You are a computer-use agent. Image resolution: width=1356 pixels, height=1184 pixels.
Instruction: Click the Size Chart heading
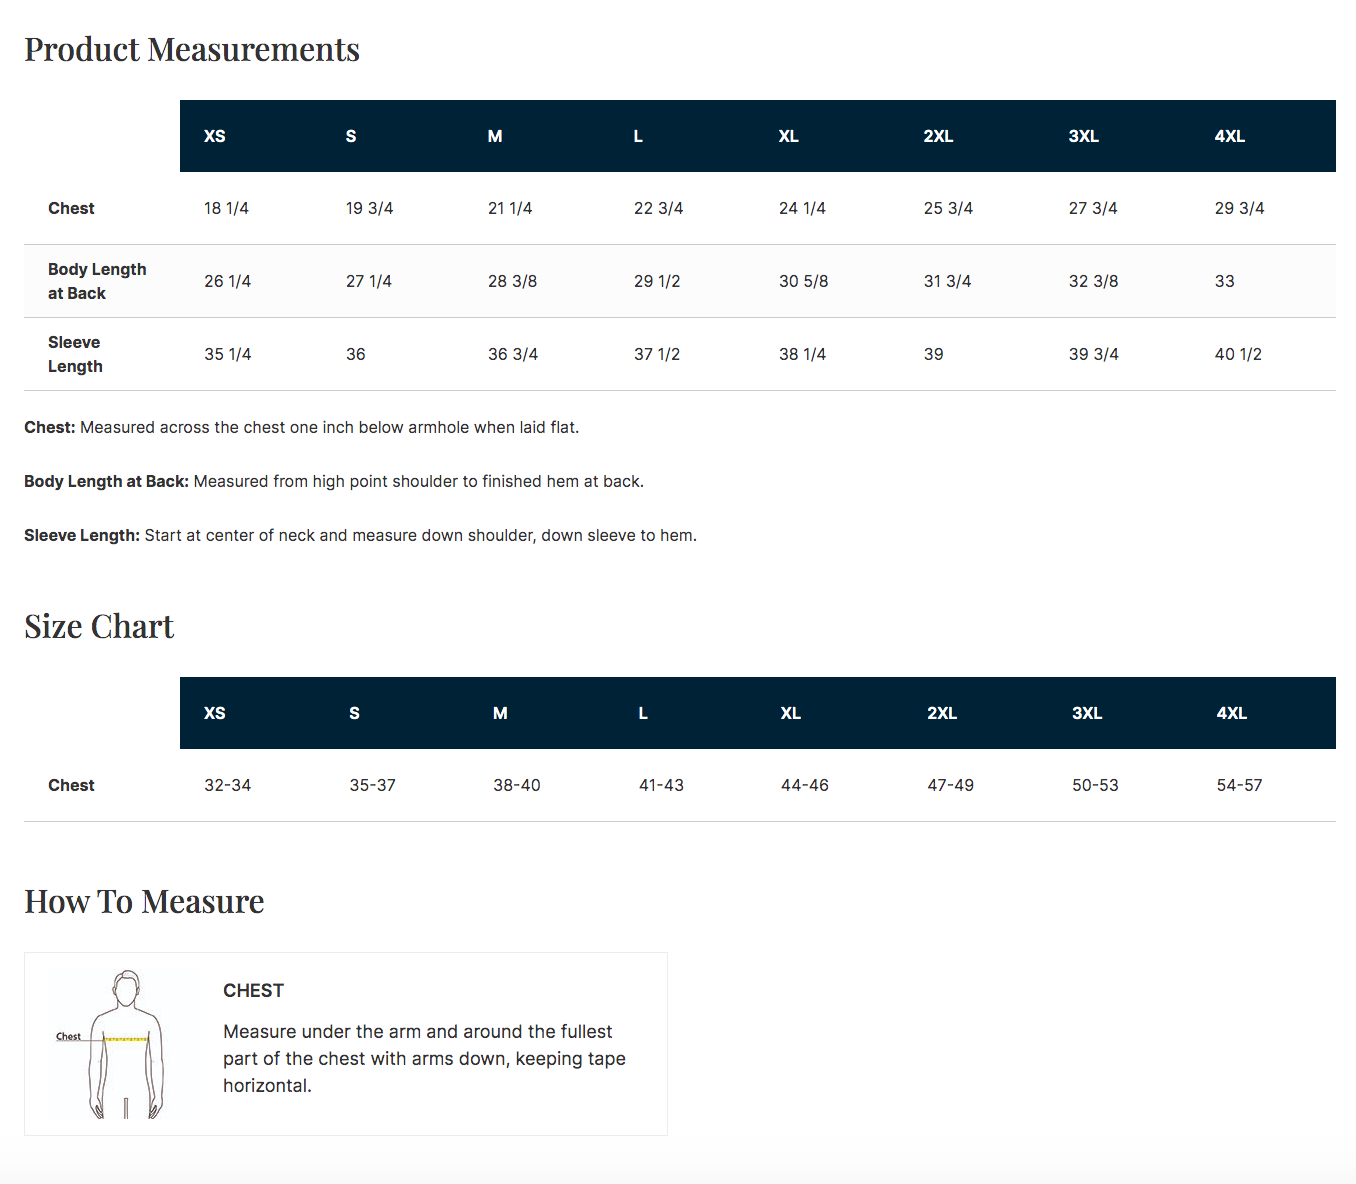99,626
